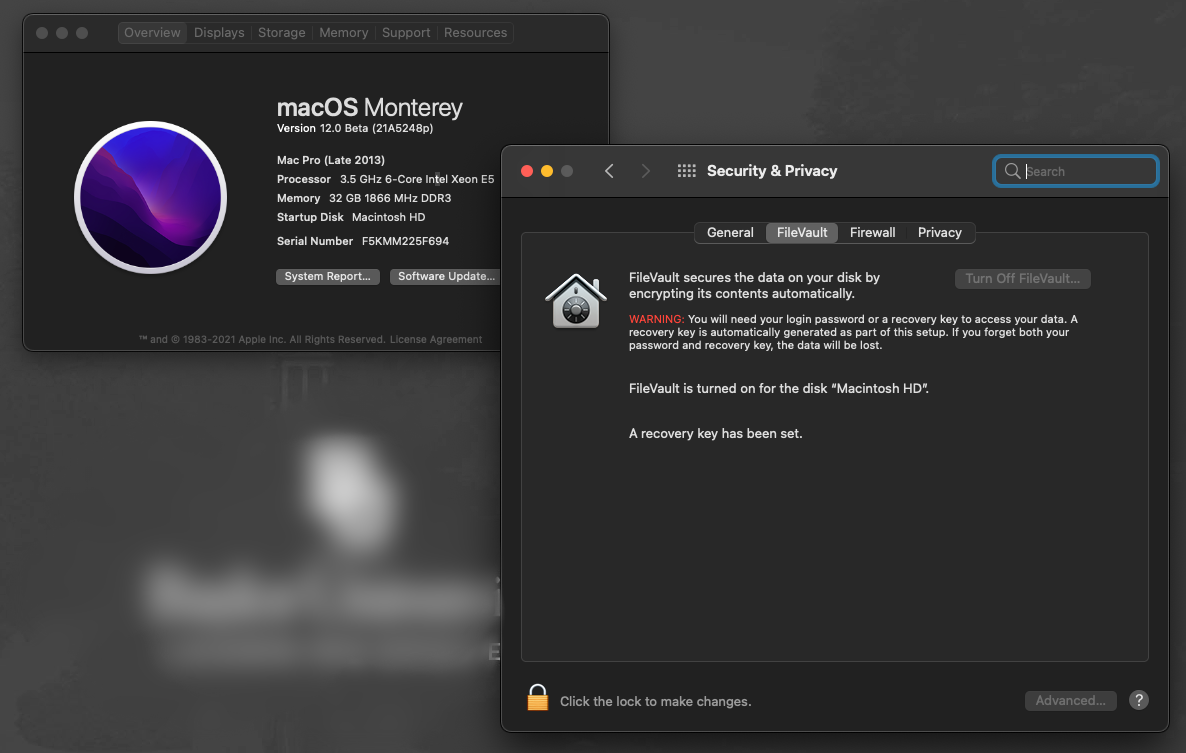
Task: Close the Security & Privacy window
Action: [527, 171]
